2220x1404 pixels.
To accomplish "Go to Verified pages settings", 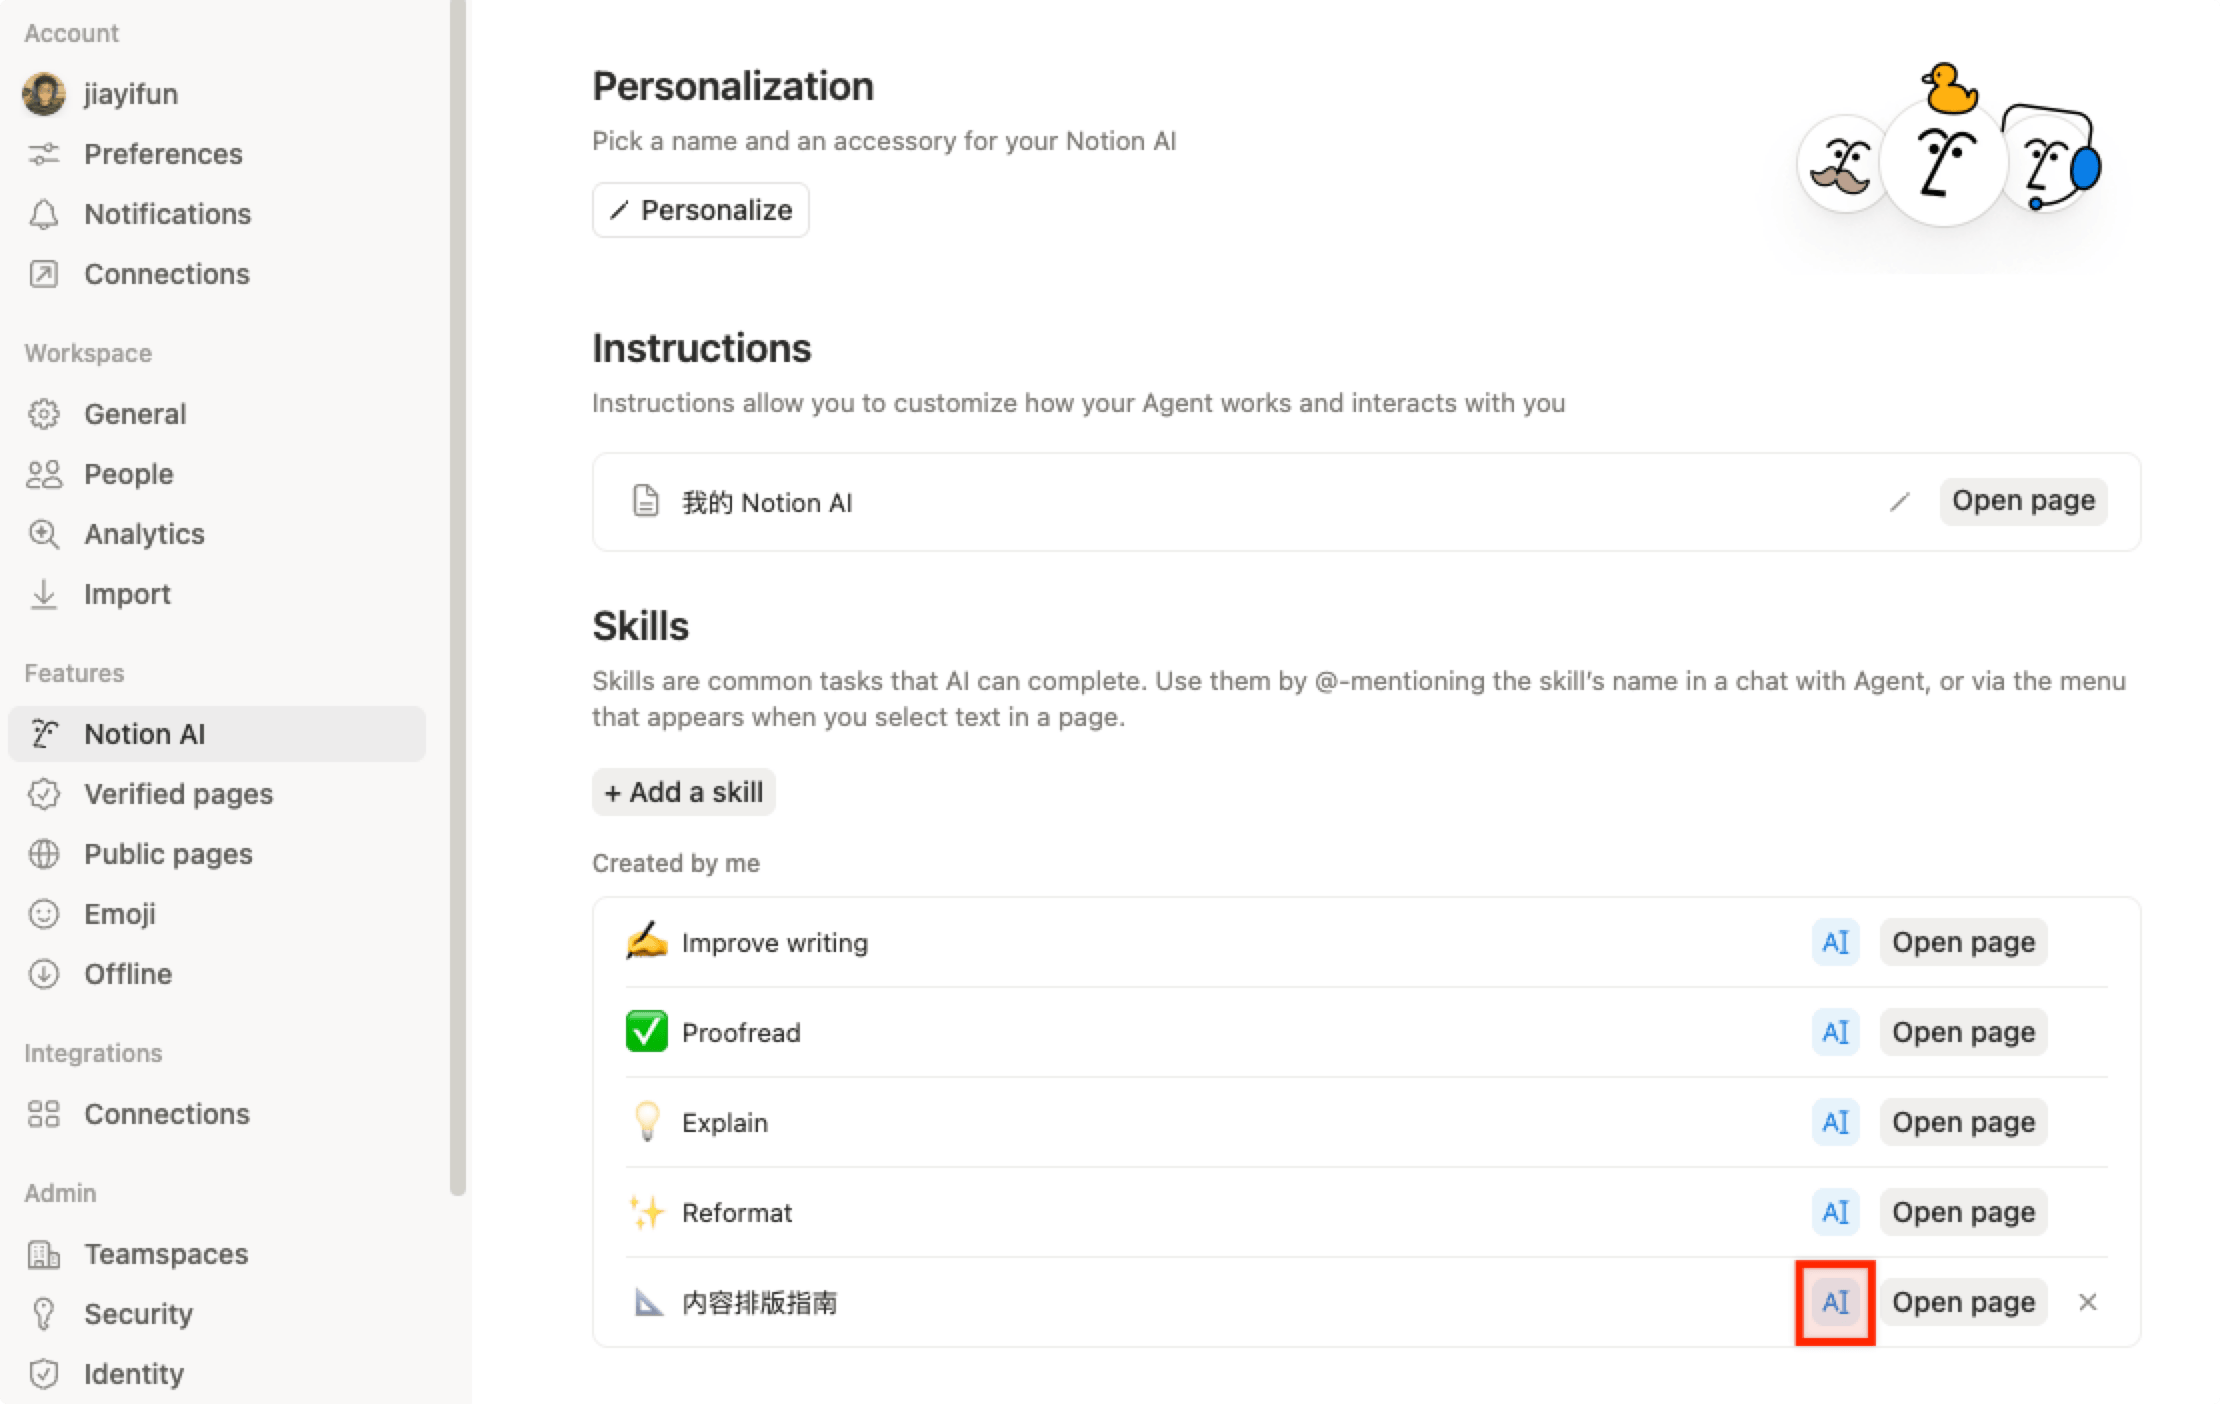I will pos(178,794).
